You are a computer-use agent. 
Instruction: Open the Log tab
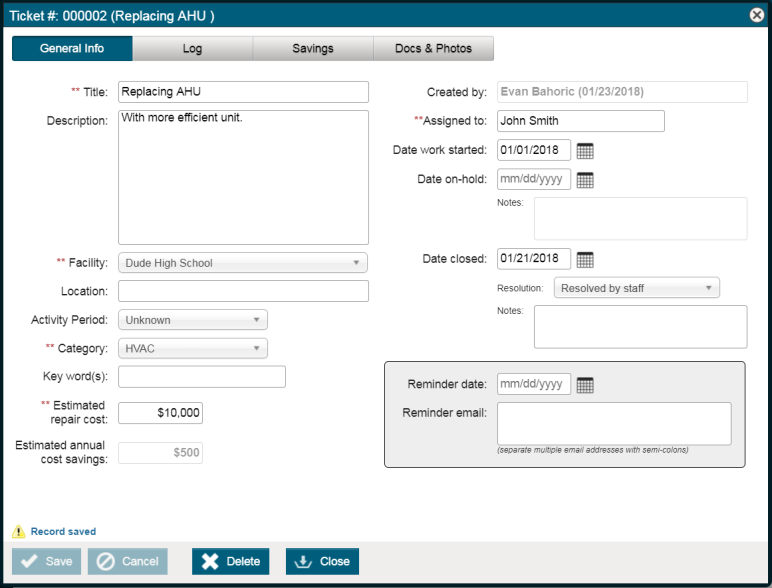point(193,48)
